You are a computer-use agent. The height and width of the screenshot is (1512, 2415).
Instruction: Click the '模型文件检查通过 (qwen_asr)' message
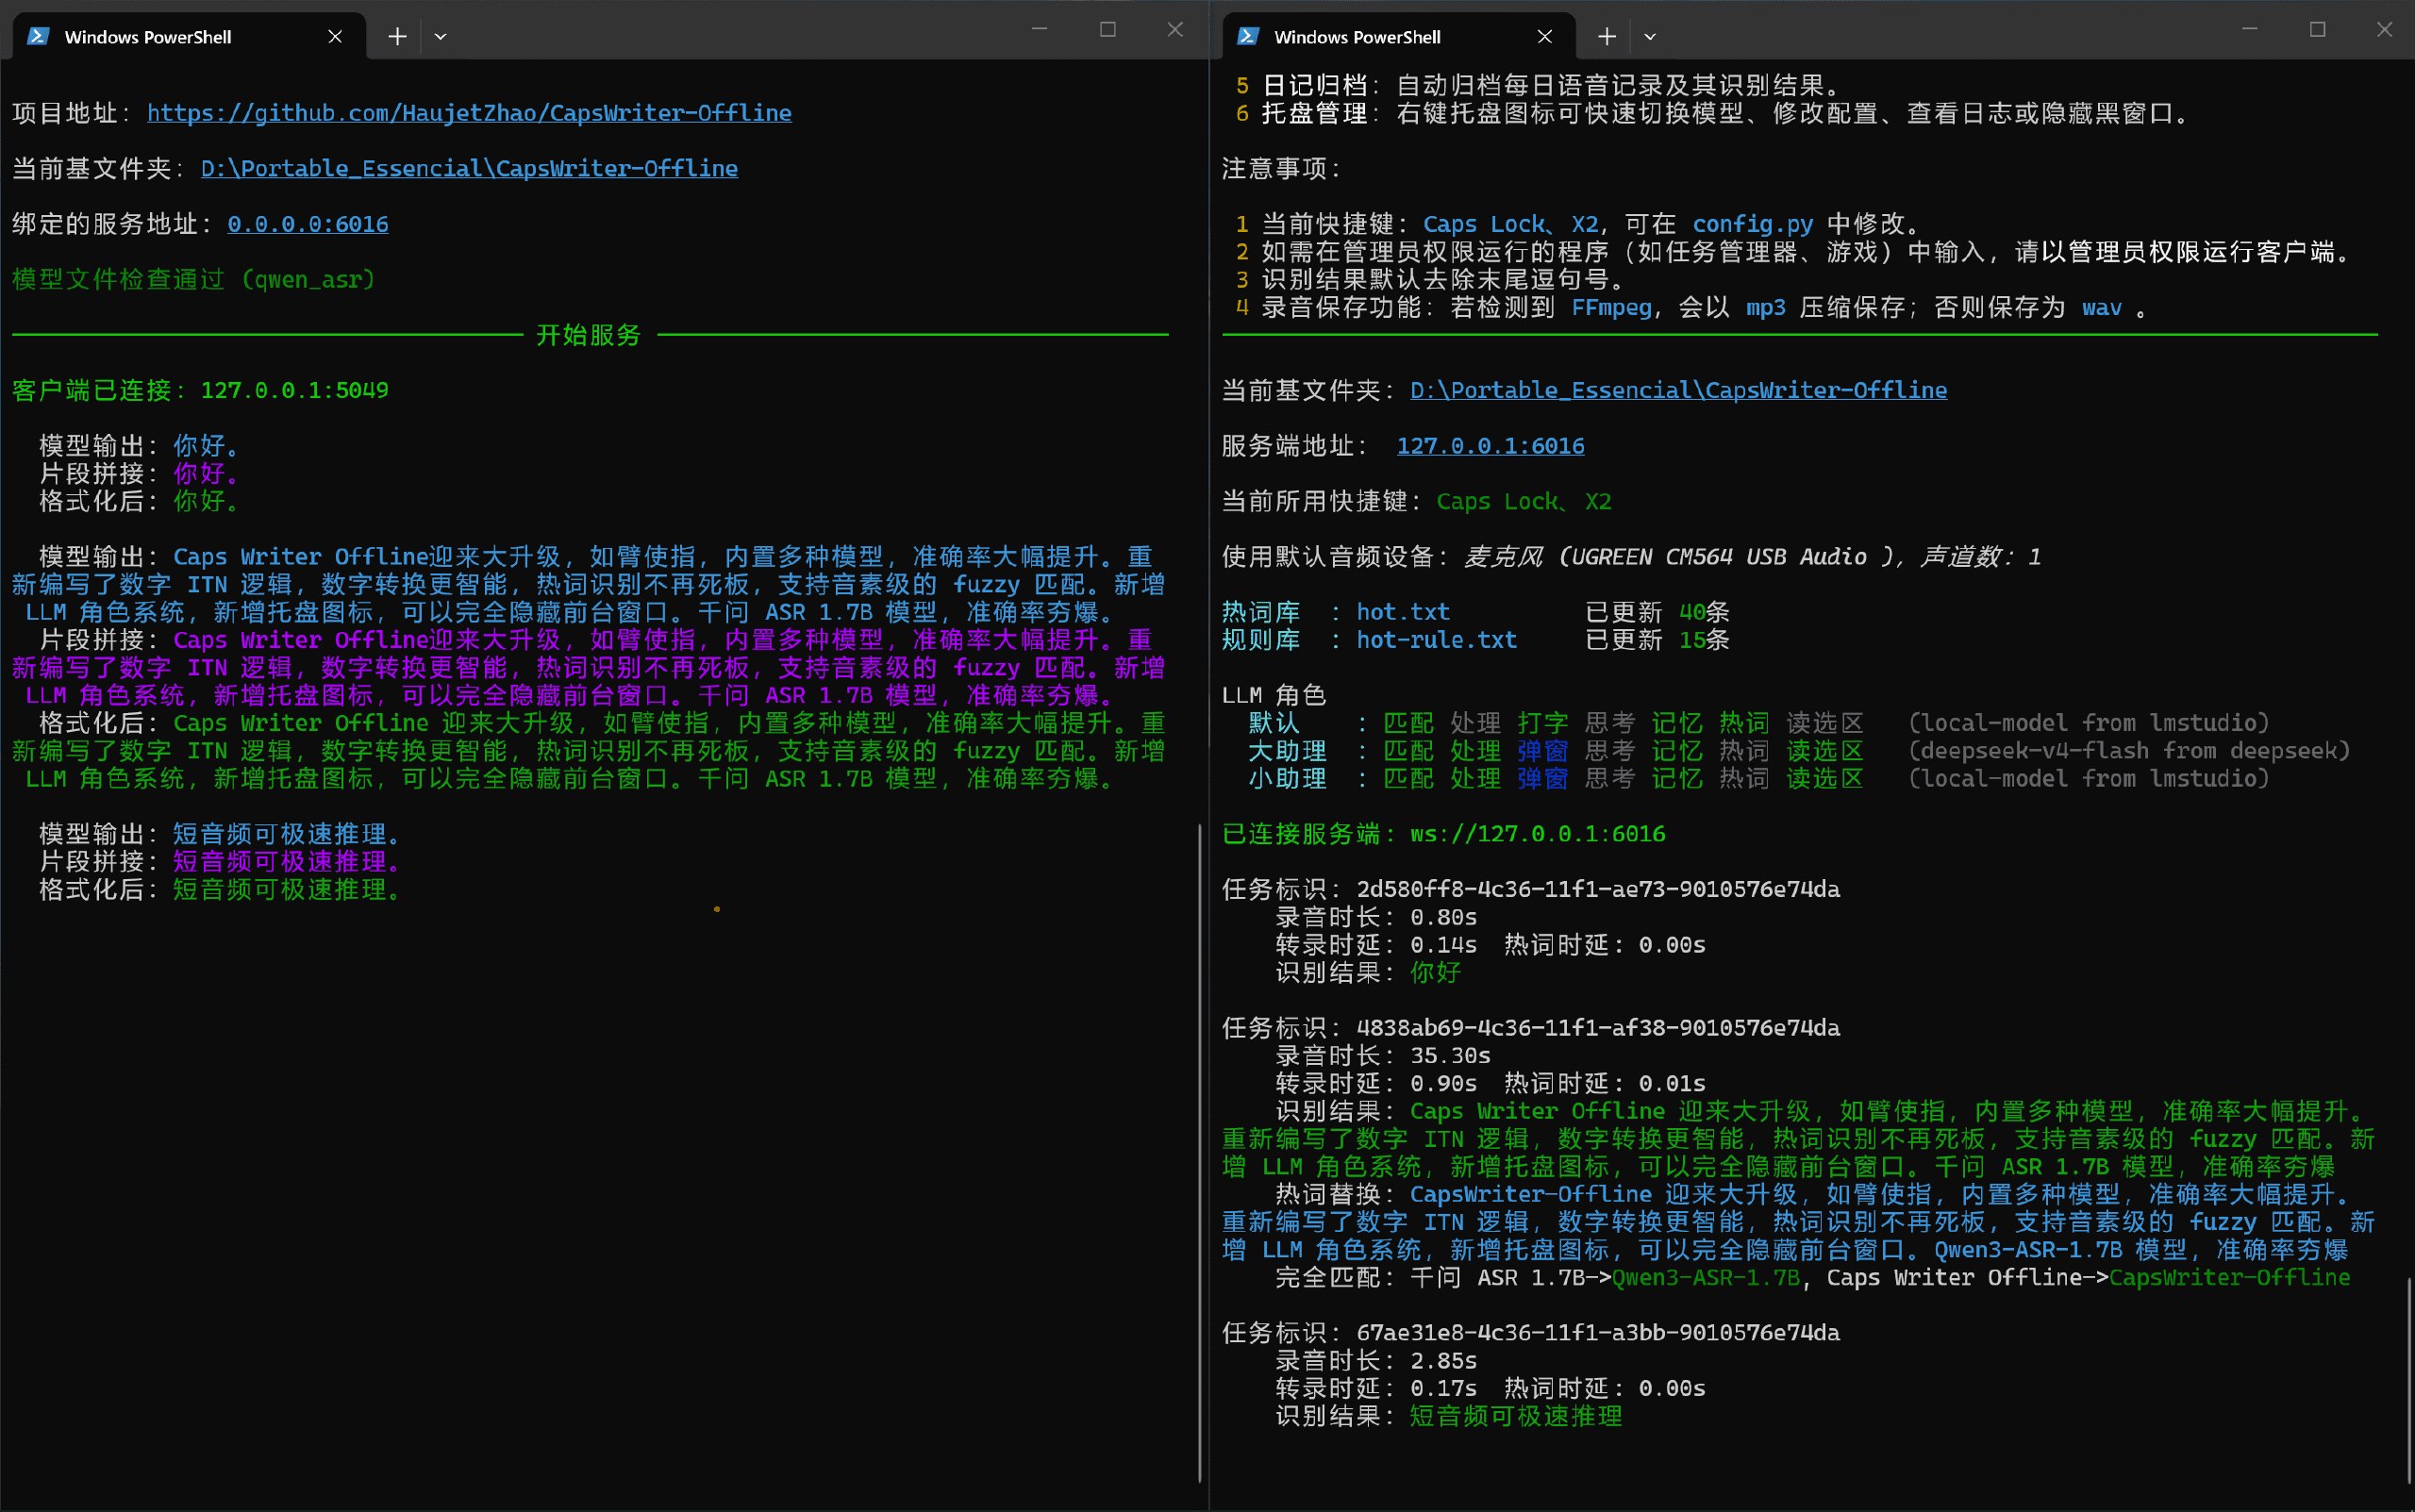pyautogui.click(x=194, y=279)
